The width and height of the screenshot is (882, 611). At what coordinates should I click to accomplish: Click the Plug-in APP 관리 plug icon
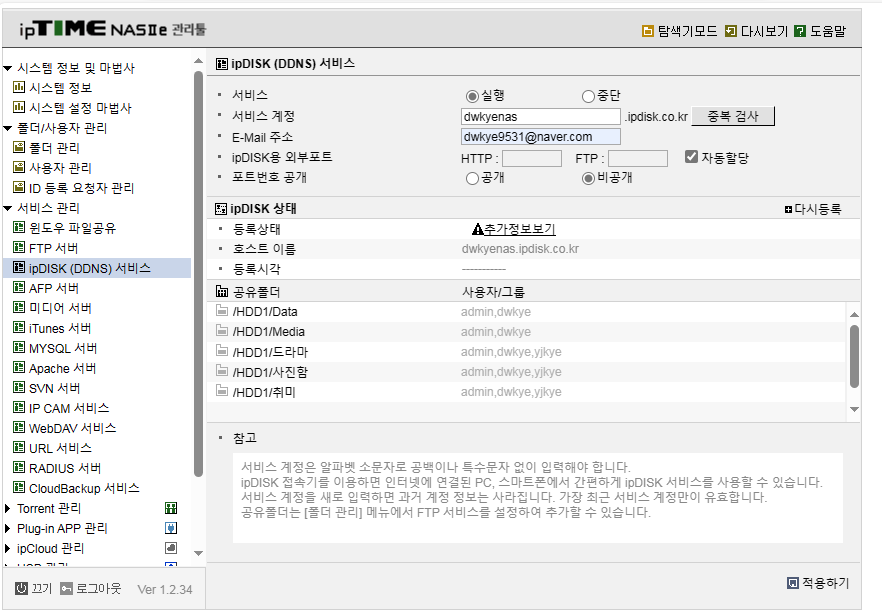[171, 528]
